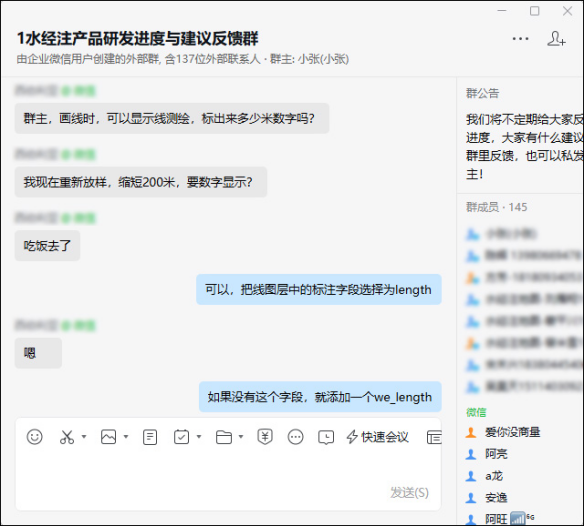Open the emoji picker
Viewport: 584px width, 526px height.
click(35, 437)
